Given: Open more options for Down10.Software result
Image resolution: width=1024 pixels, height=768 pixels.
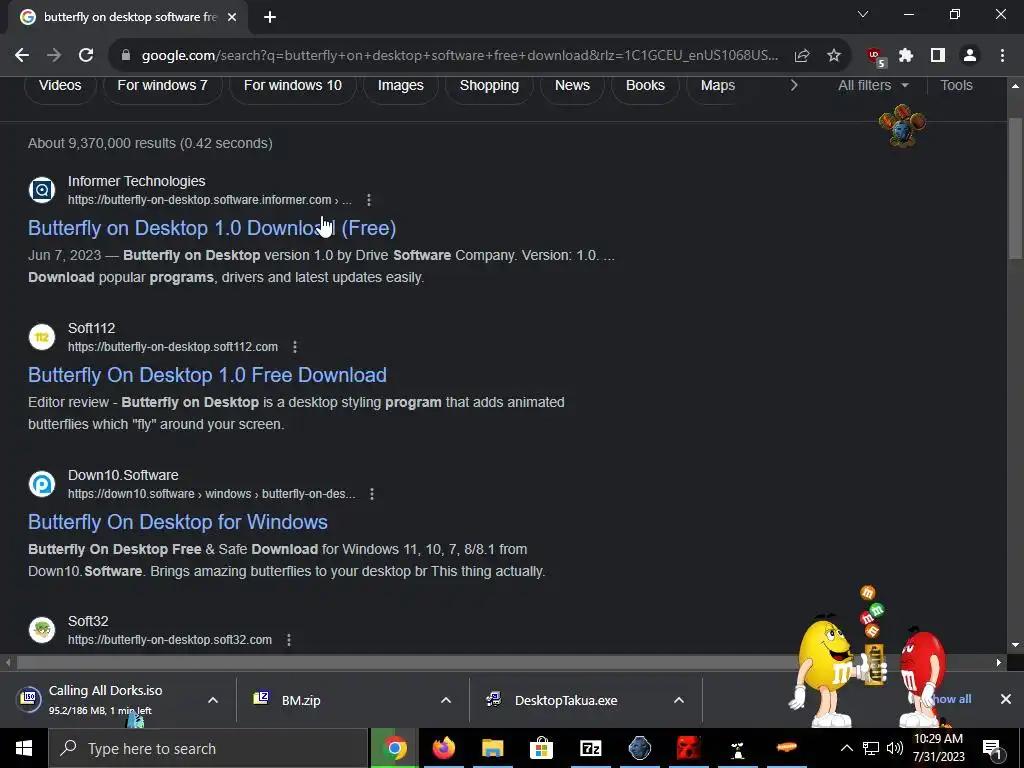Looking at the screenshot, I should (372, 494).
